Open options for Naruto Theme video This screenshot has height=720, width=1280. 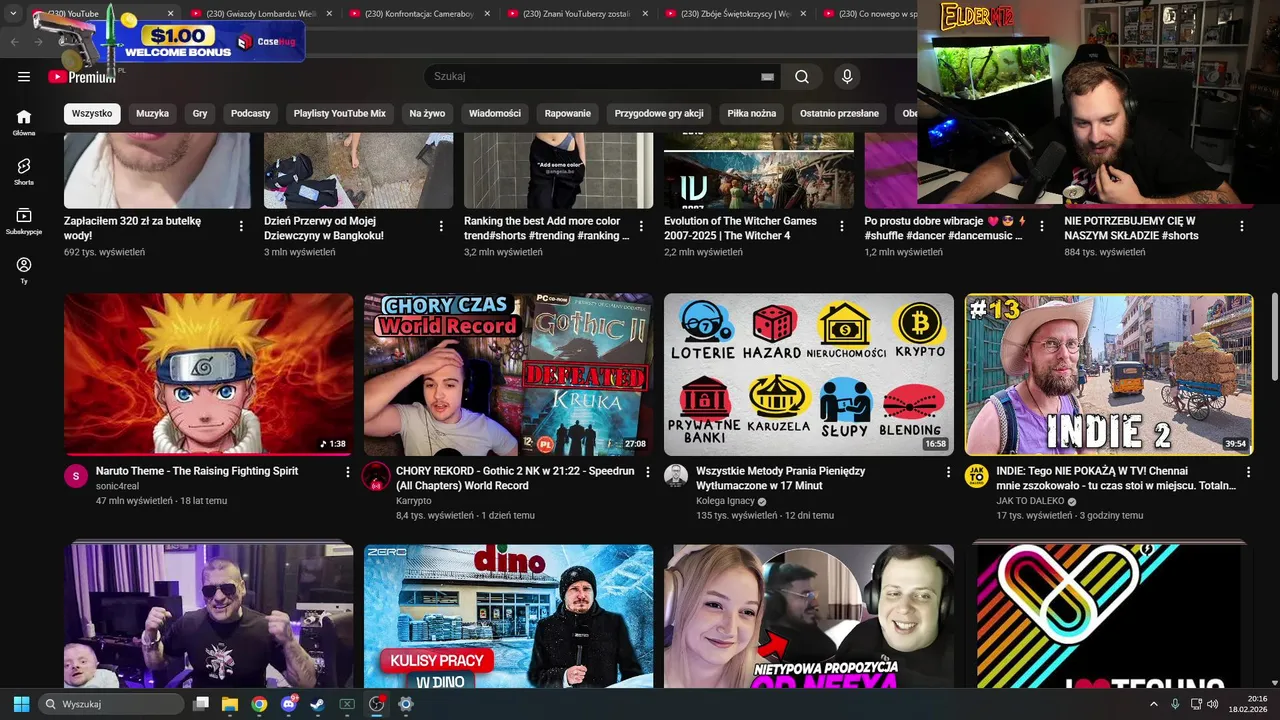(x=348, y=472)
